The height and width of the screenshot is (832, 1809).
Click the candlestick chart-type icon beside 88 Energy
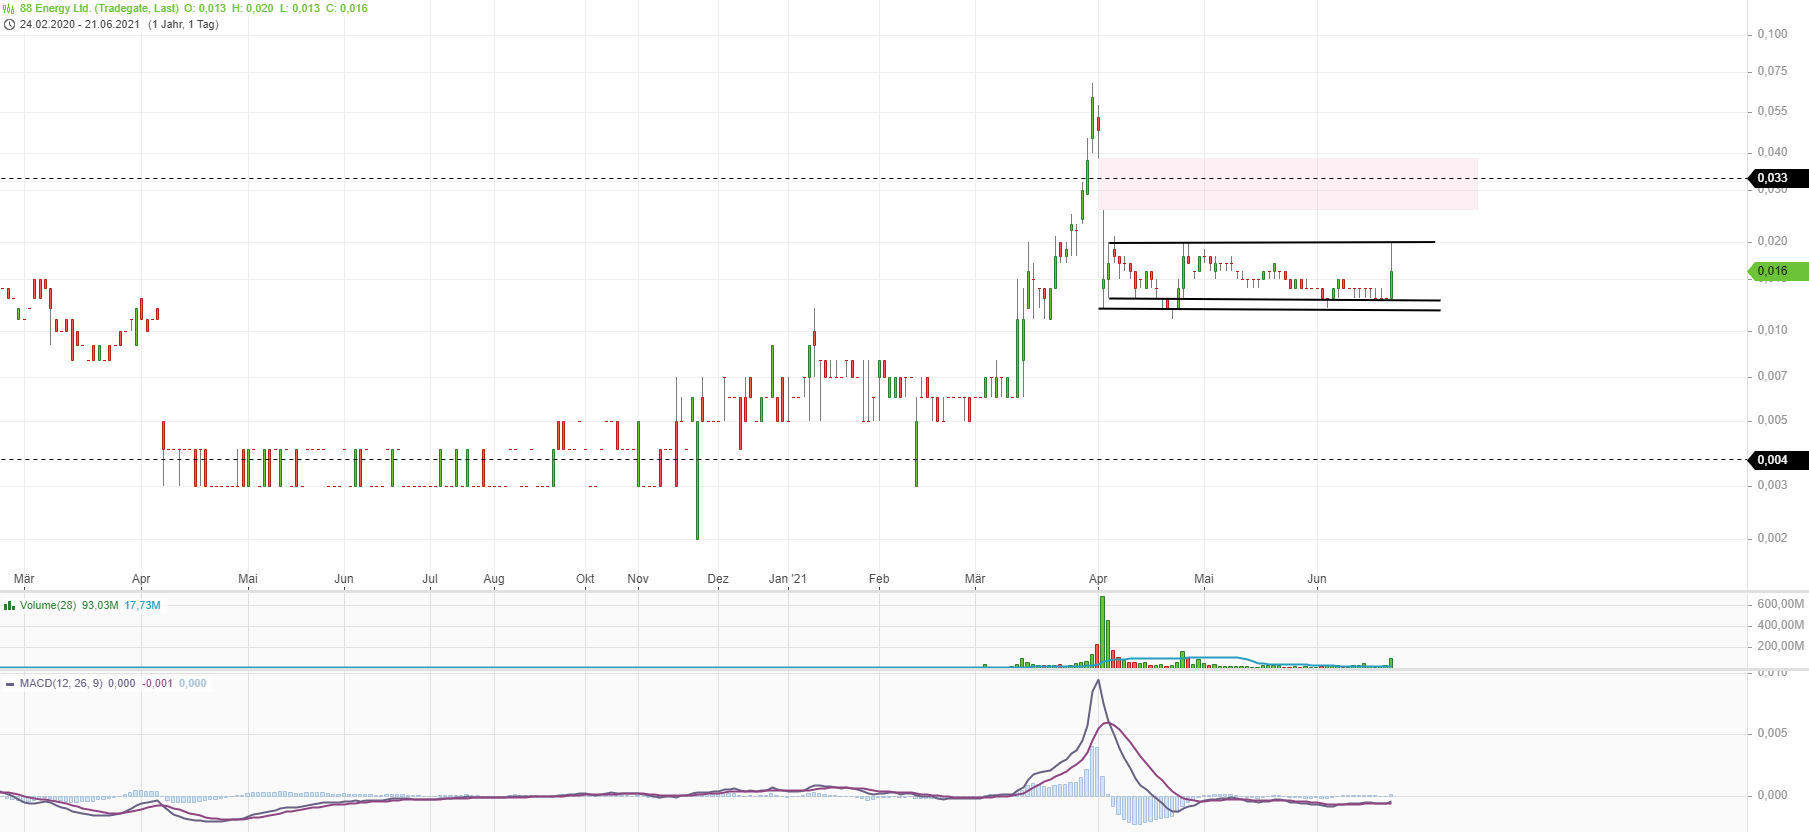coord(9,8)
